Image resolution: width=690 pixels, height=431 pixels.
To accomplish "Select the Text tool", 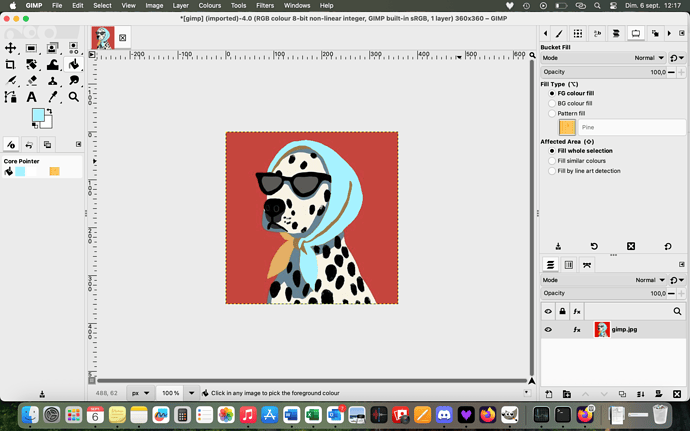I will click(x=31, y=97).
